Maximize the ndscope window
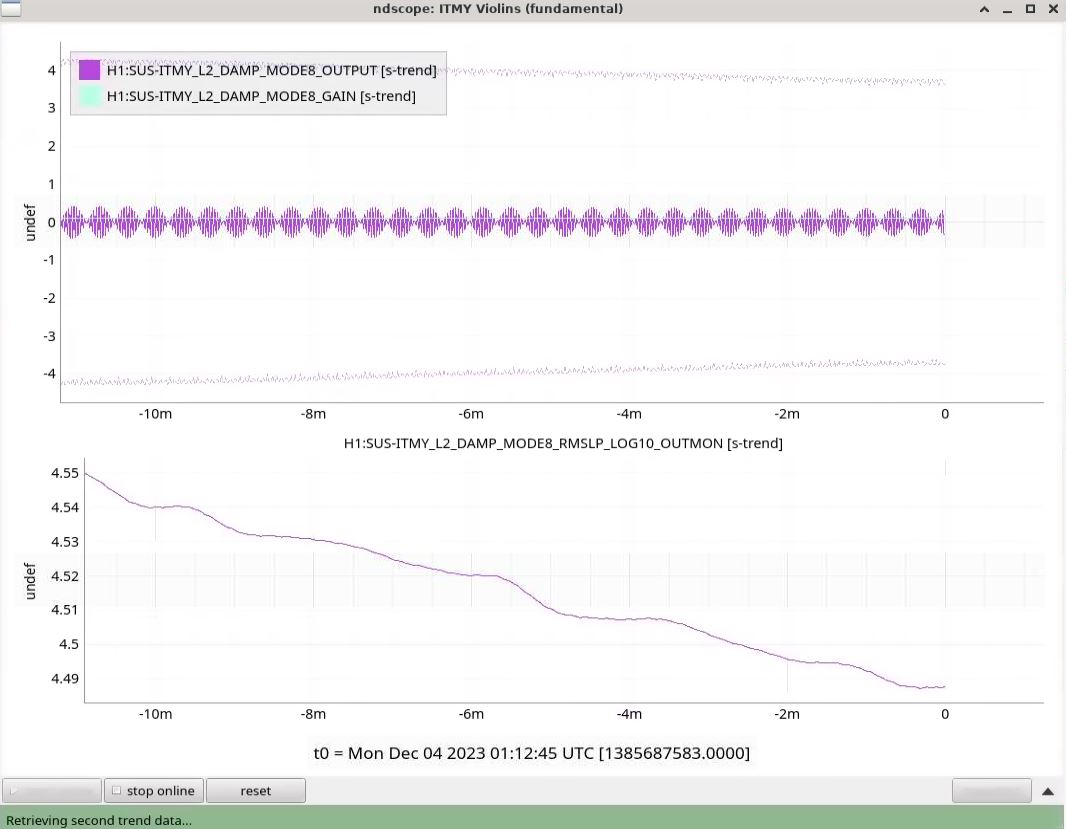1066x829 pixels. click(1030, 9)
